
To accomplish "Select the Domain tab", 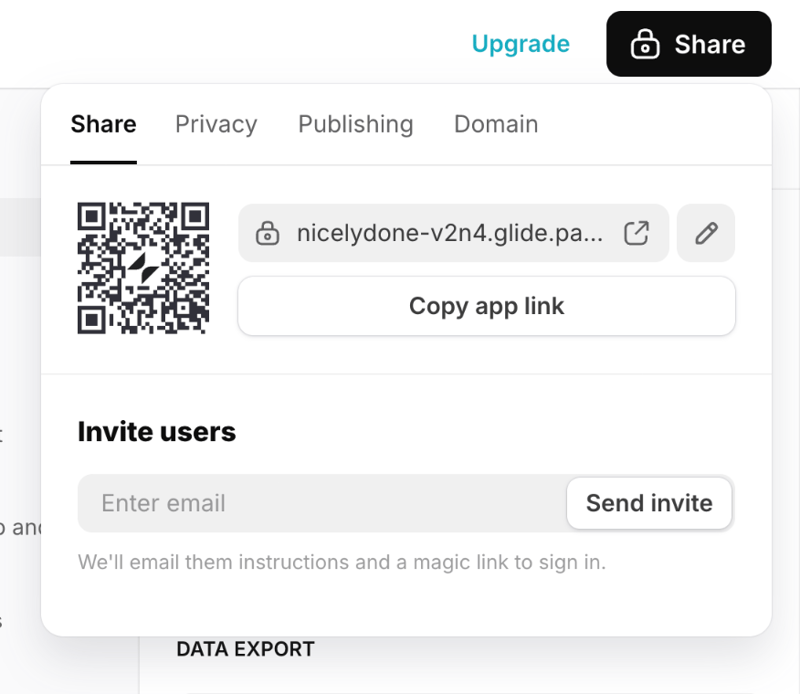I will 496,124.
